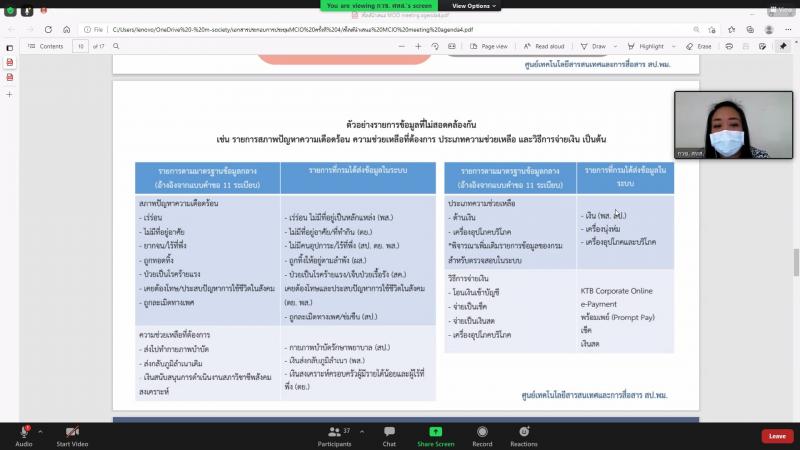Click the PDF print icon
The height and width of the screenshot is (450, 800).
click(729, 46)
